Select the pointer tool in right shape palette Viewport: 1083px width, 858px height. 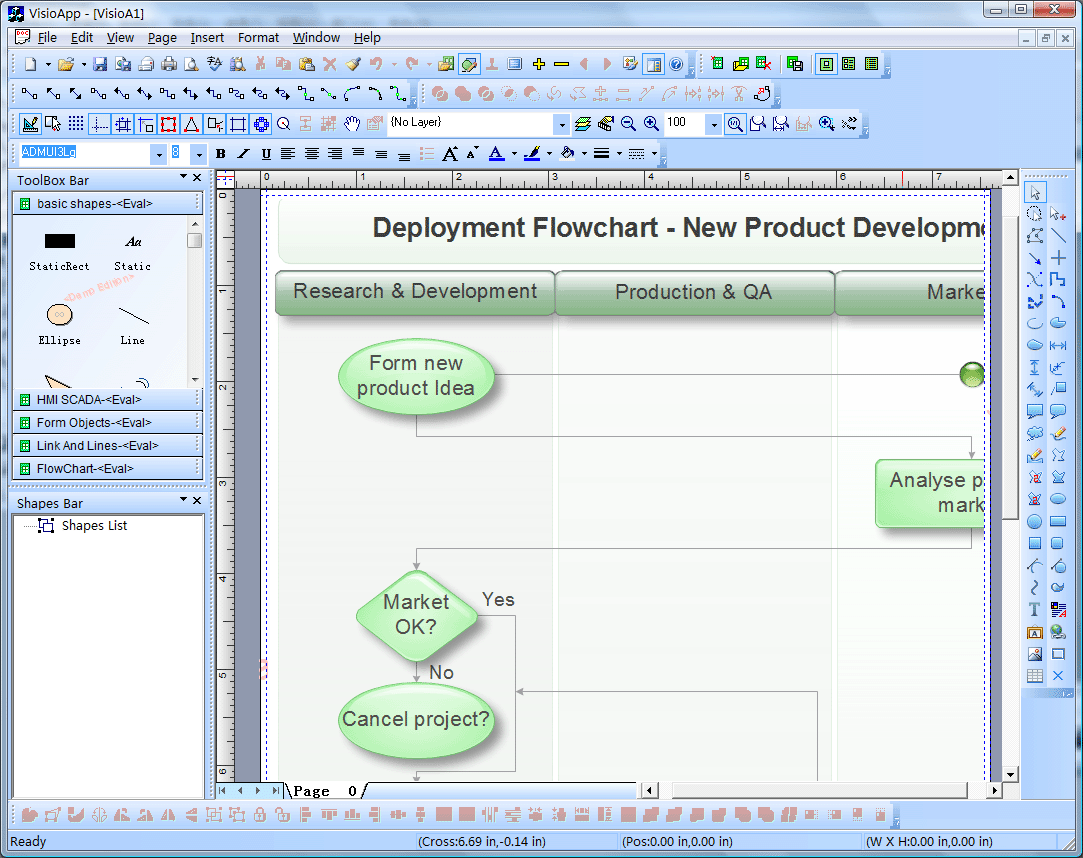coord(1035,190)
